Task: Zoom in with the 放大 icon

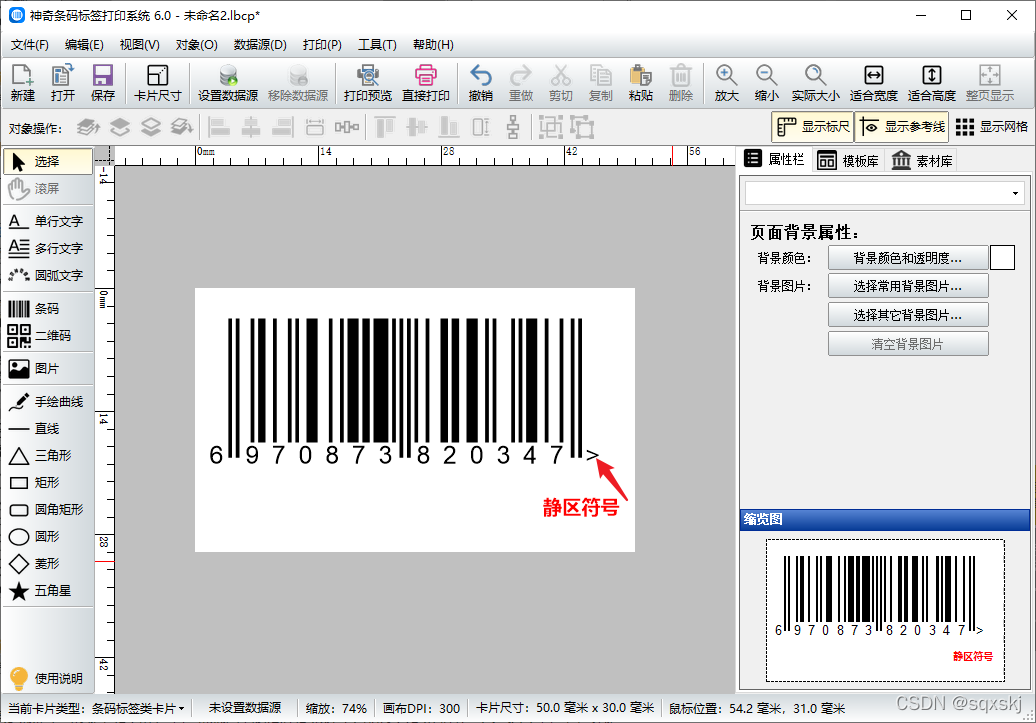Action: [726, 83]
